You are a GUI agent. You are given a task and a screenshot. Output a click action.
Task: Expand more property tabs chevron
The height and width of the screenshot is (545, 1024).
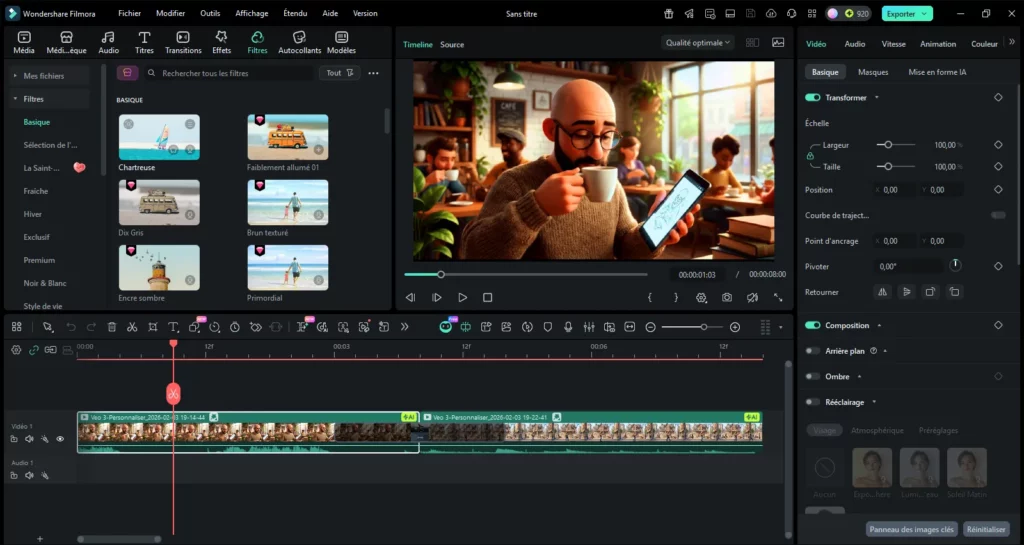[1012, 42]
